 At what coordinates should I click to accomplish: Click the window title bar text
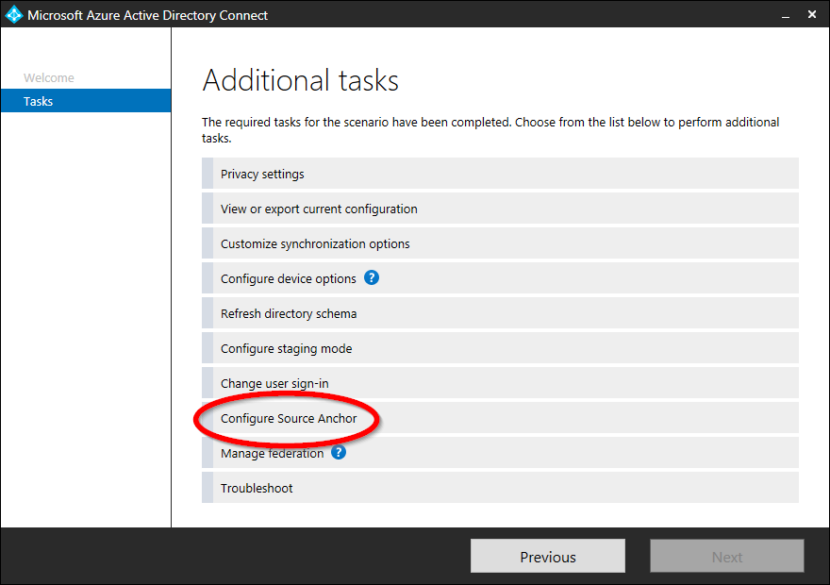pos(147,15)
